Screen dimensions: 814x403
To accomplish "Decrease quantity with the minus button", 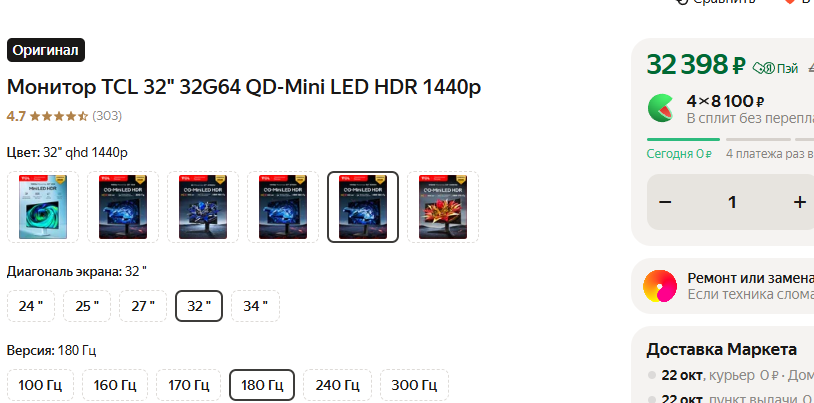I will [665, 202].
